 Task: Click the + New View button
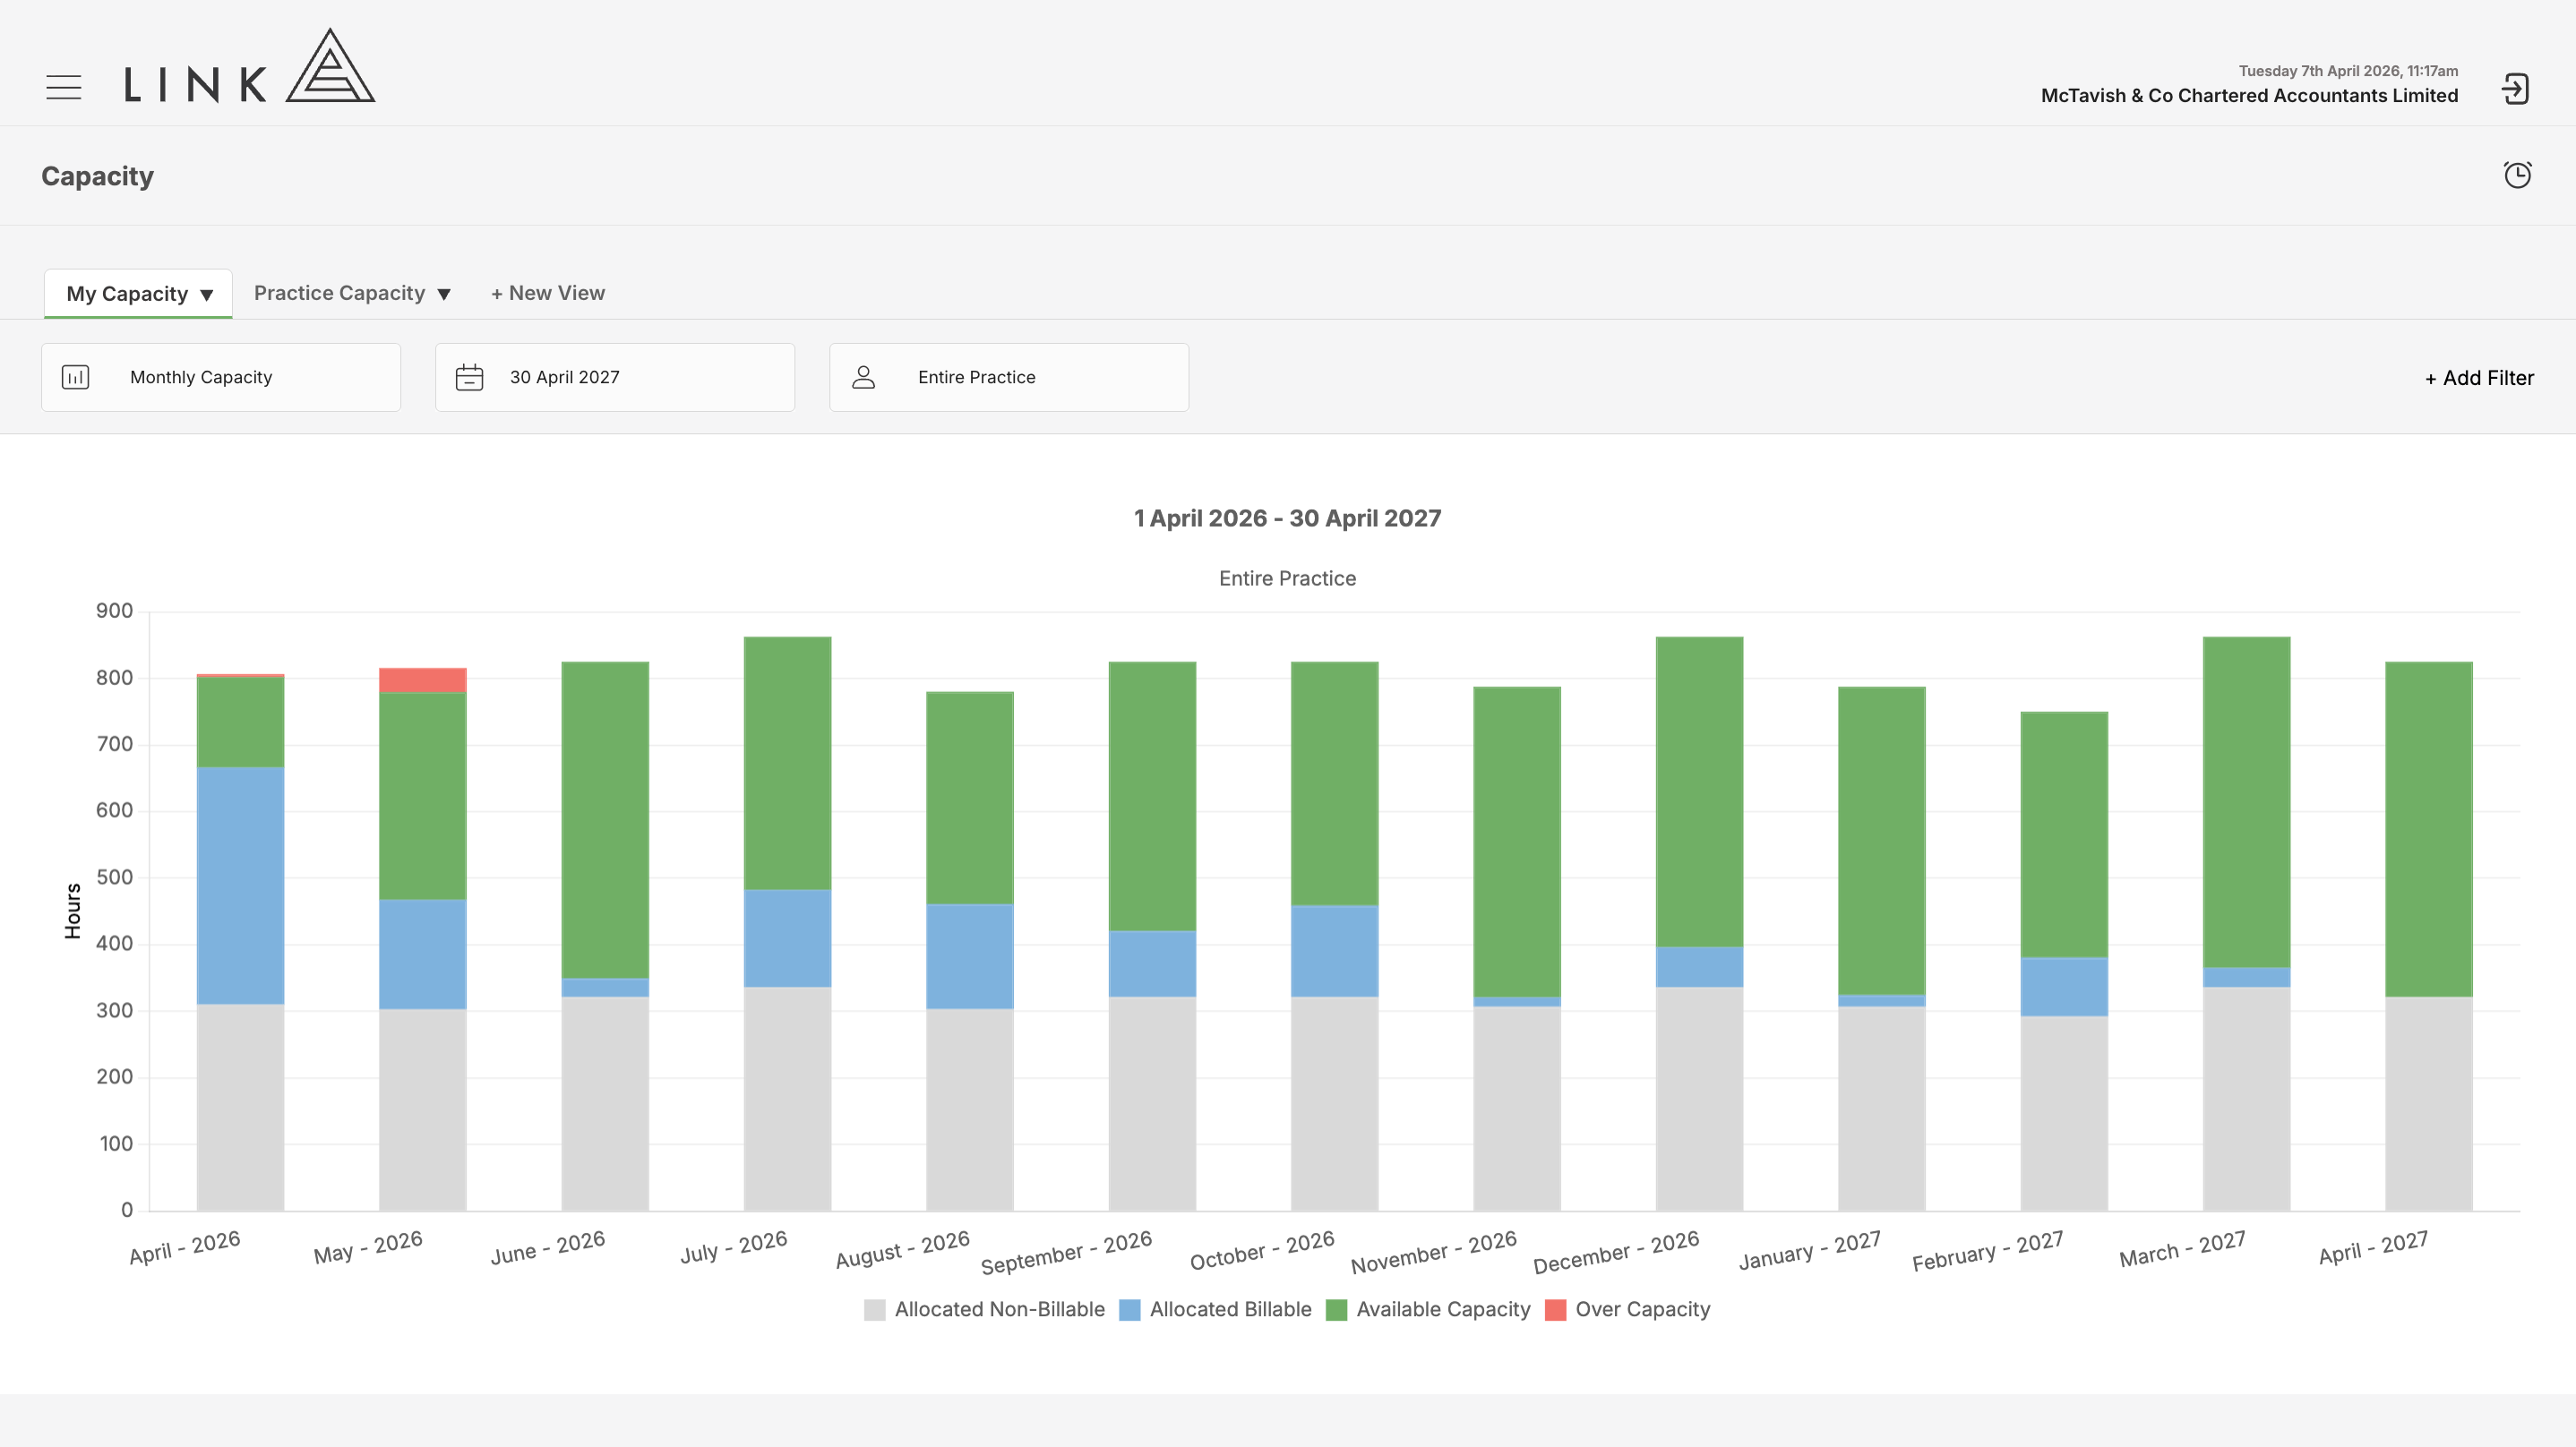click(x=548, y=293)
